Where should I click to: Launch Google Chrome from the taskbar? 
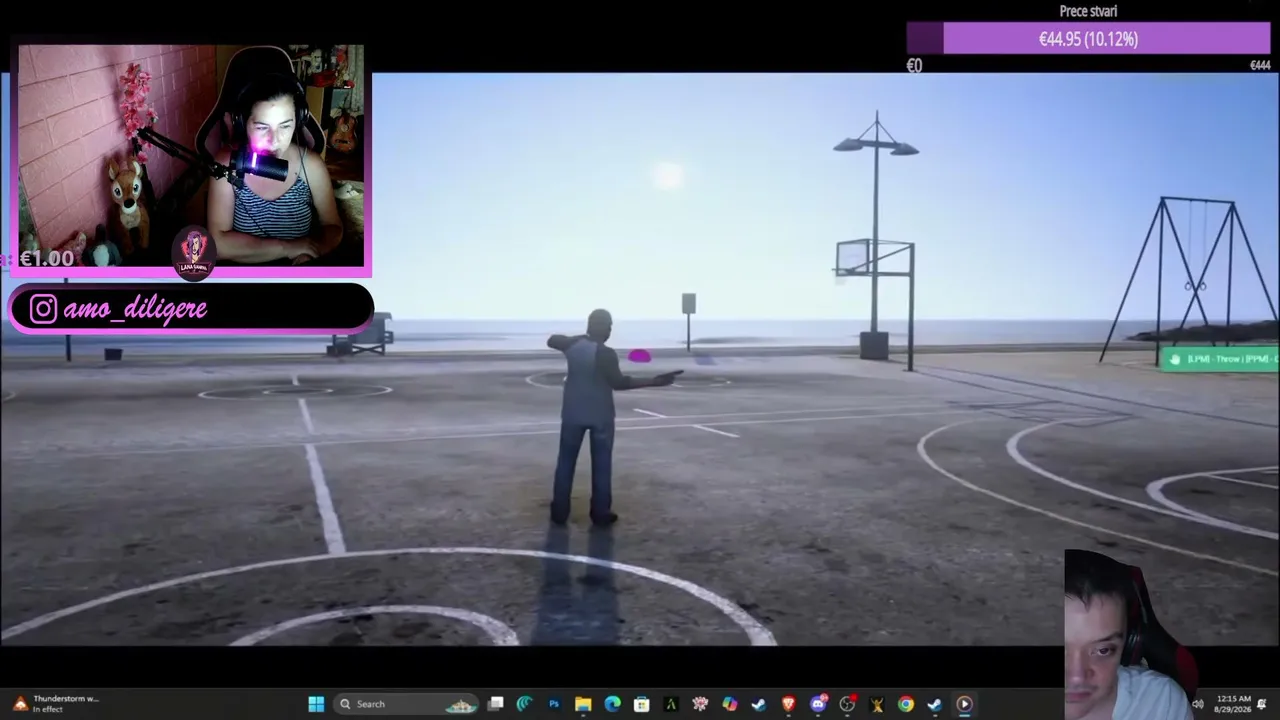906,704
